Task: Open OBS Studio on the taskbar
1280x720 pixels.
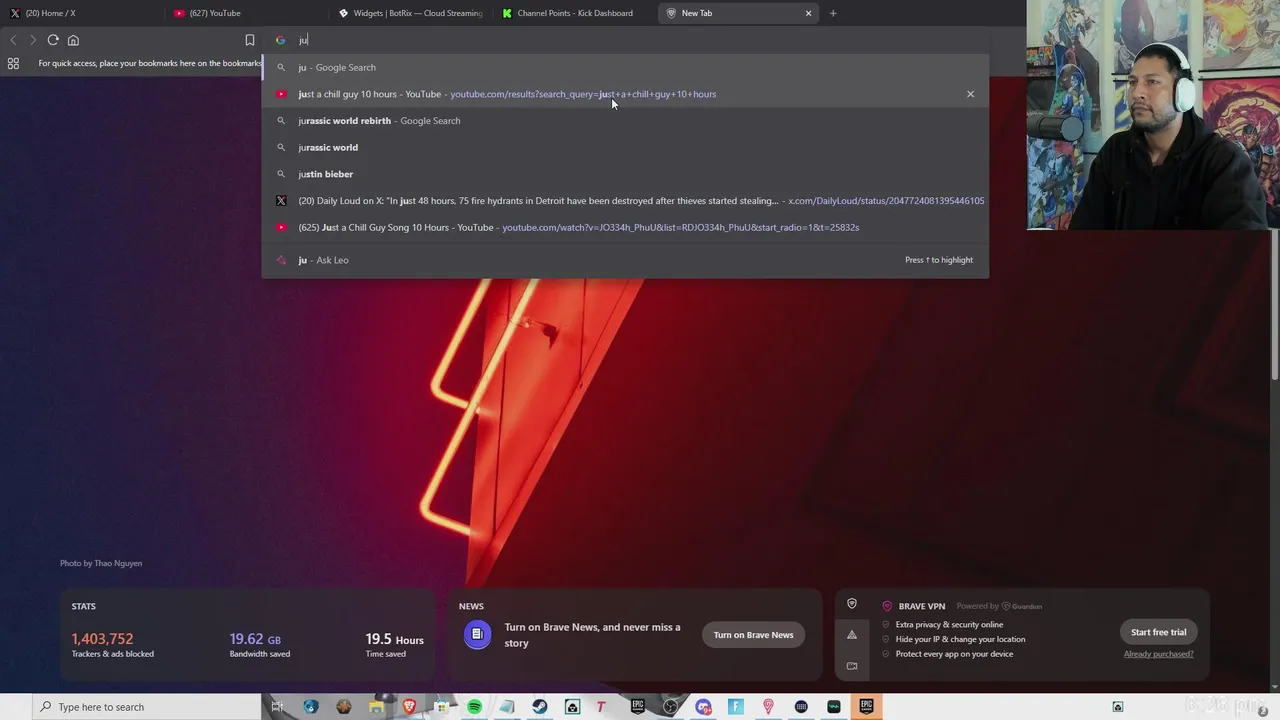Action: (670, 707)
